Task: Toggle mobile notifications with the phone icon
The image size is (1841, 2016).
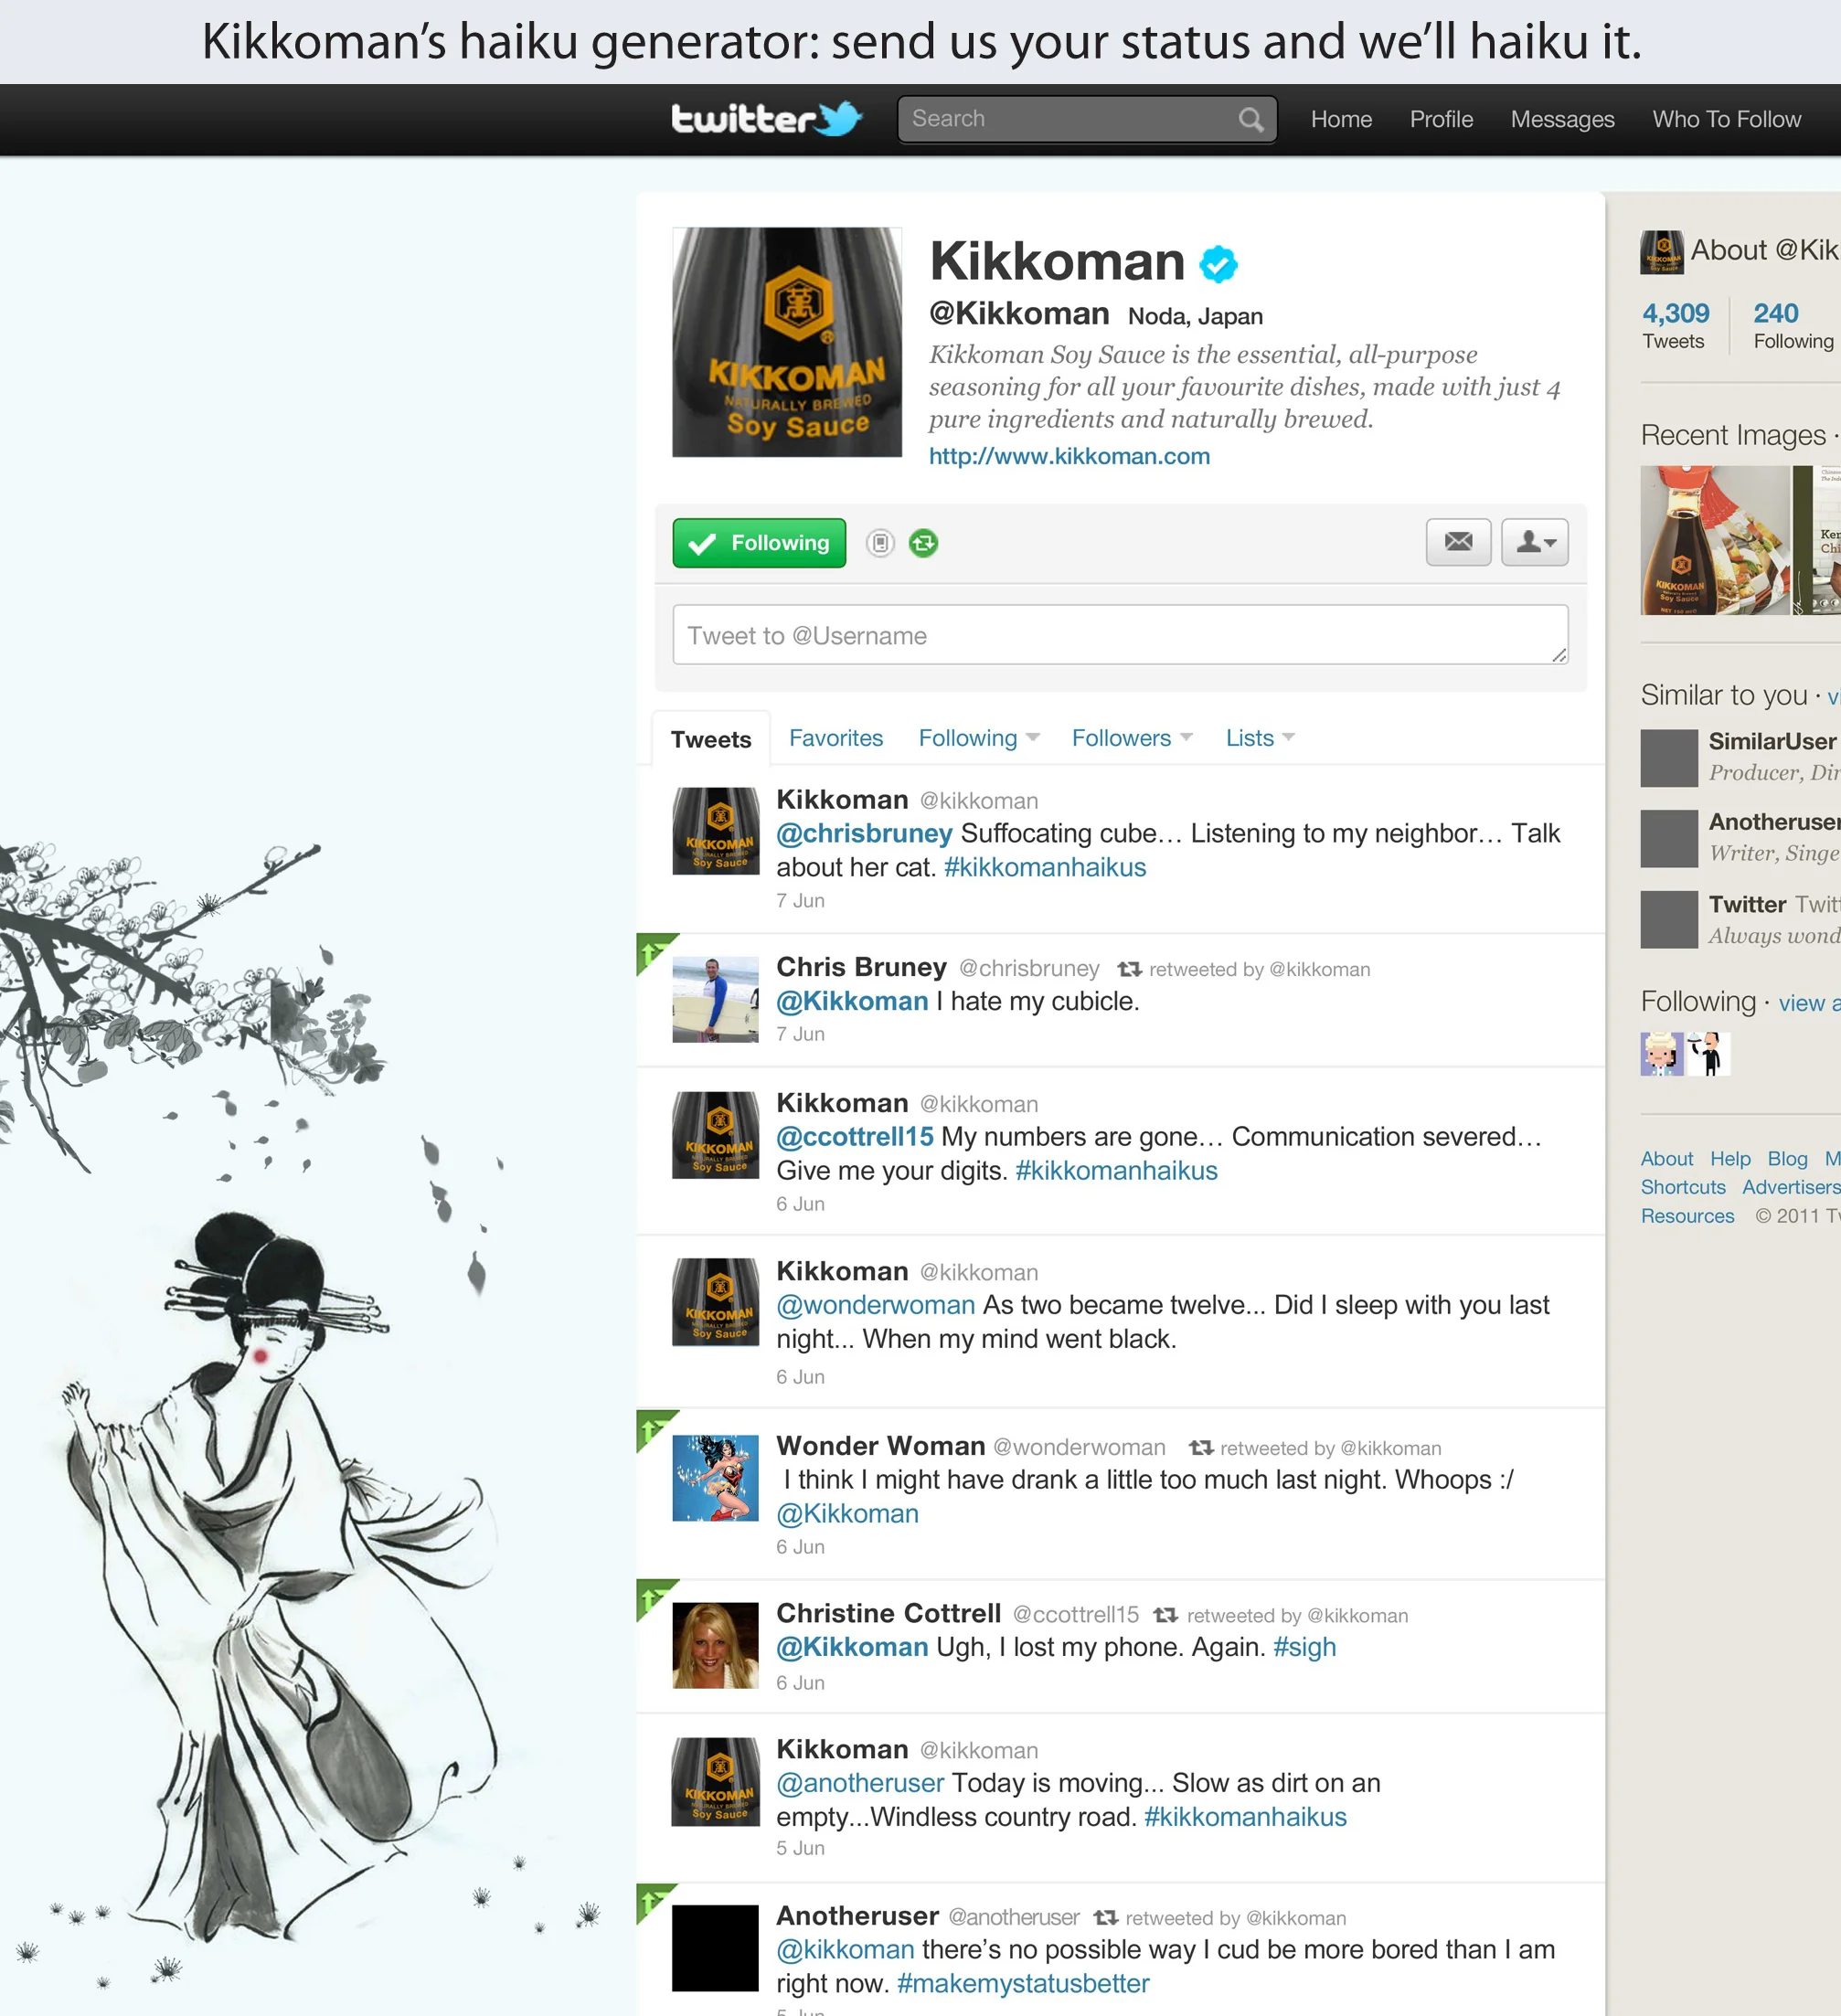Action: [879, 542]
